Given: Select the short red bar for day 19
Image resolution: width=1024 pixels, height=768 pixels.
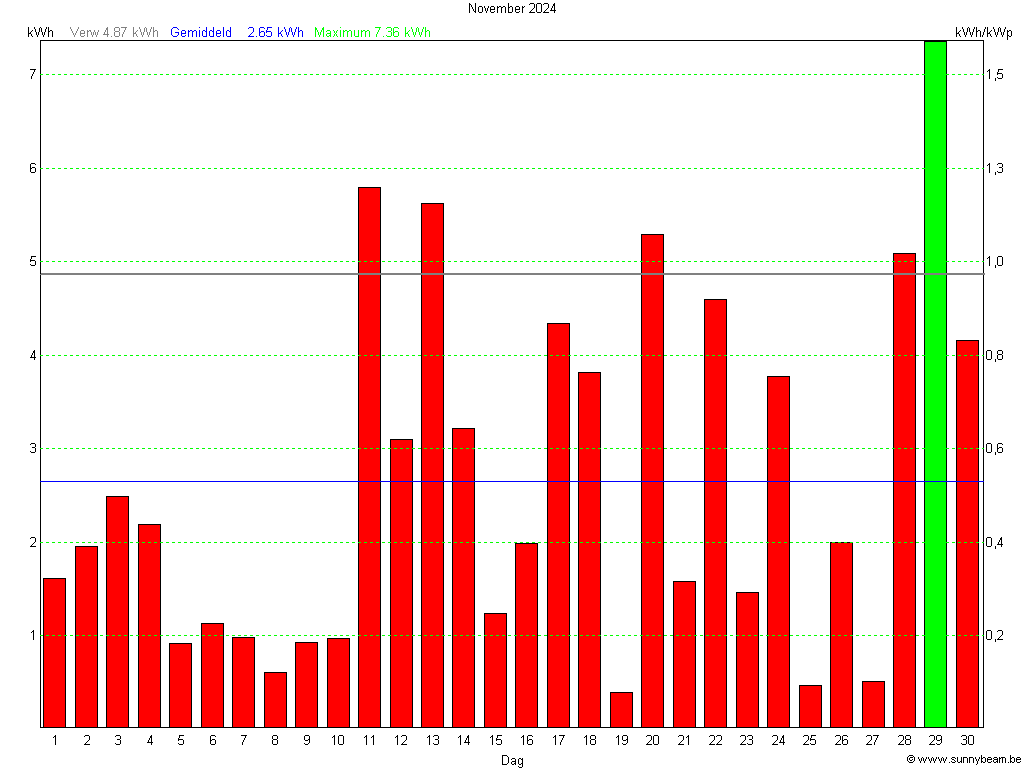Looking at the screenshot, I should tap(621, 710).
